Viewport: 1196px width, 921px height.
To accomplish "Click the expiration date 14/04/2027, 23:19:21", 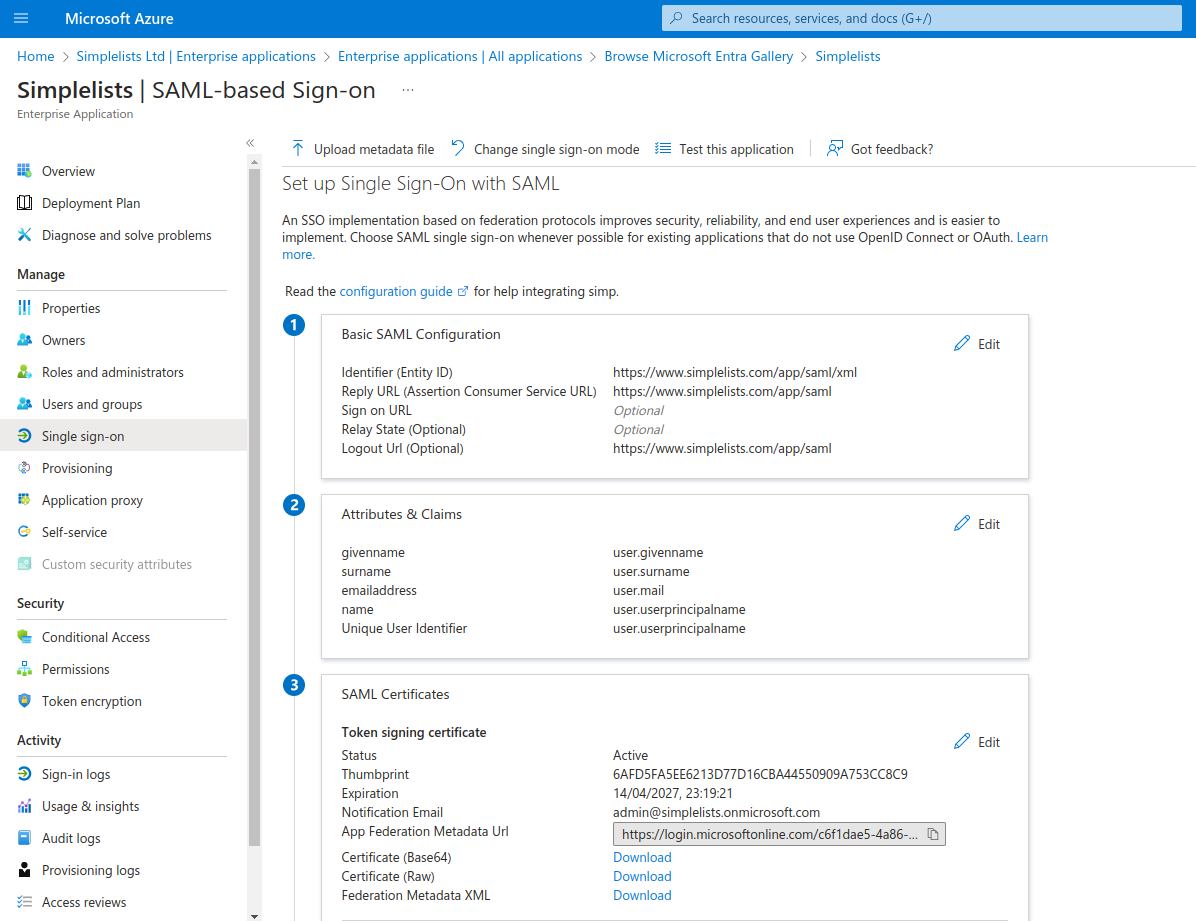I will tap(673, 793).
